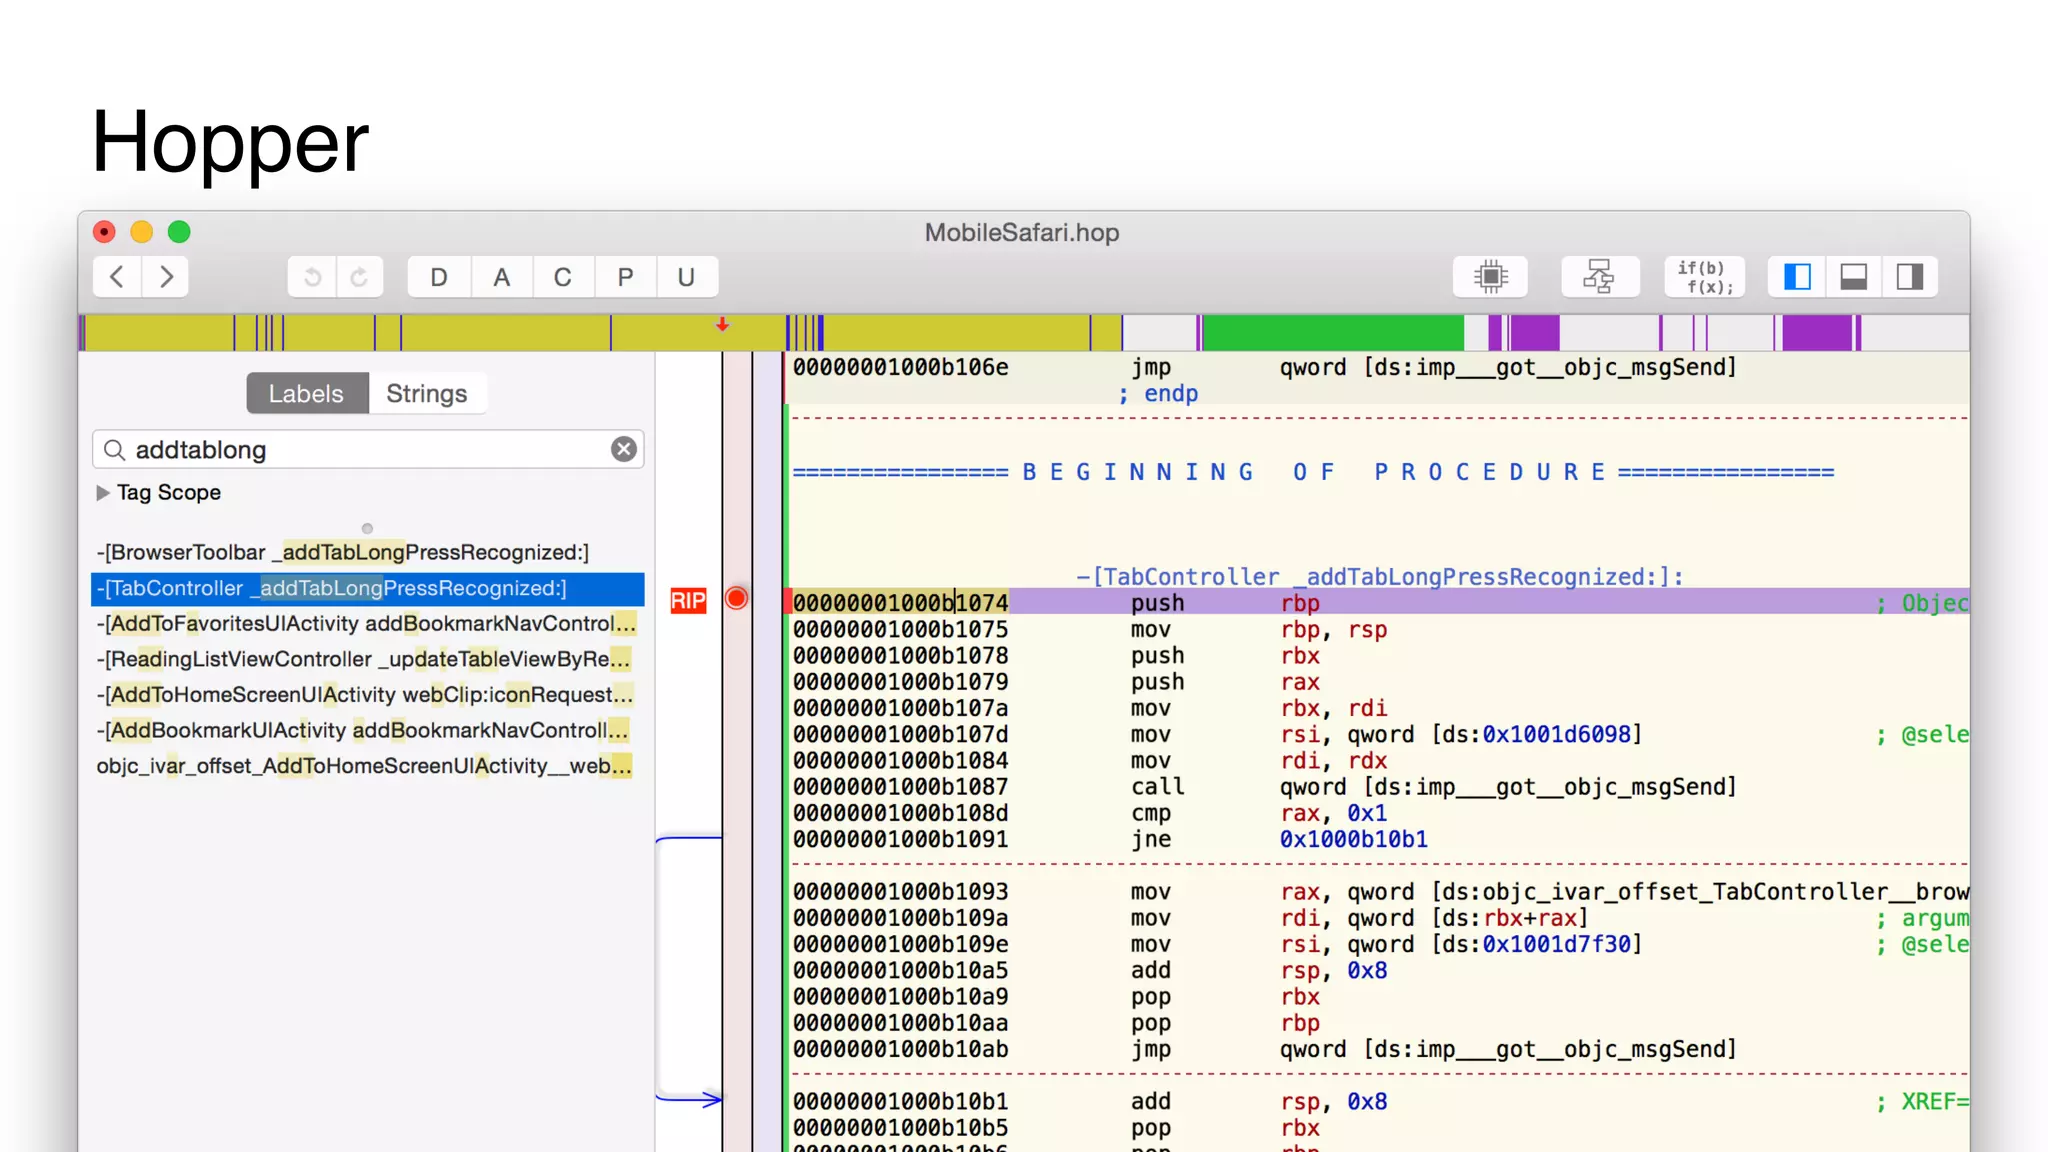This screenshot has width=2048, height=1152.
Task: Click the red breakpoint dot at 1000b1074
Action: [x=737, y=599]
